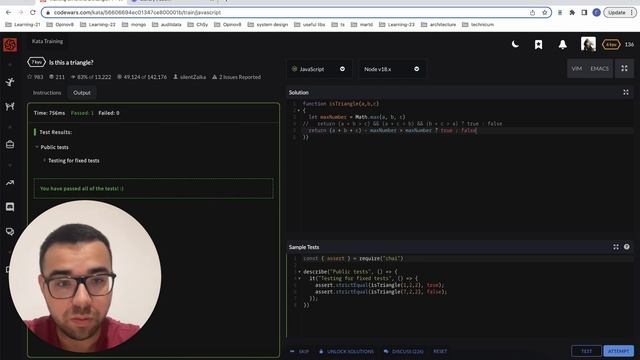Enable EMACS editor mode
Image resolution: width=640 pixels, height=360 pixels.
point(599,69)
